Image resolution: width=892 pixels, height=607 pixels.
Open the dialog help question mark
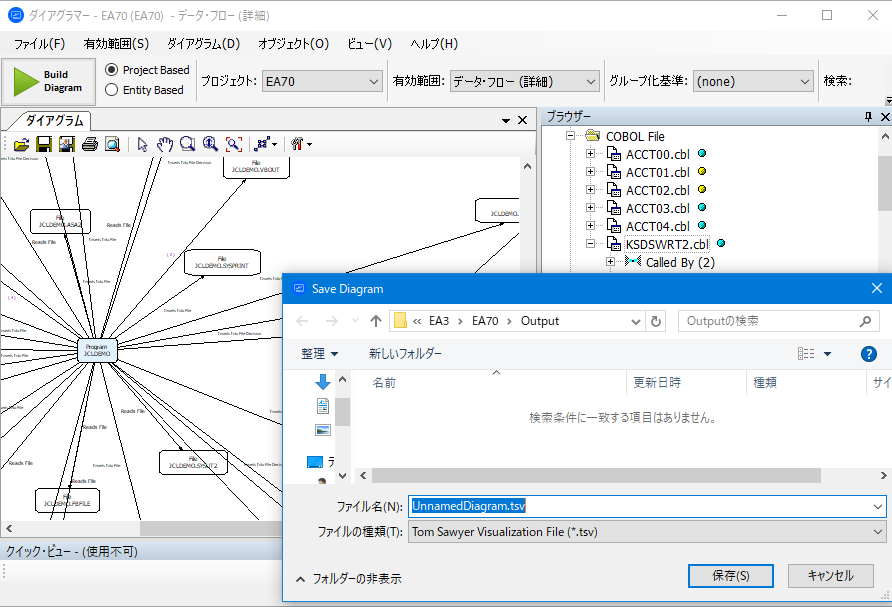(x=868, y=354)
